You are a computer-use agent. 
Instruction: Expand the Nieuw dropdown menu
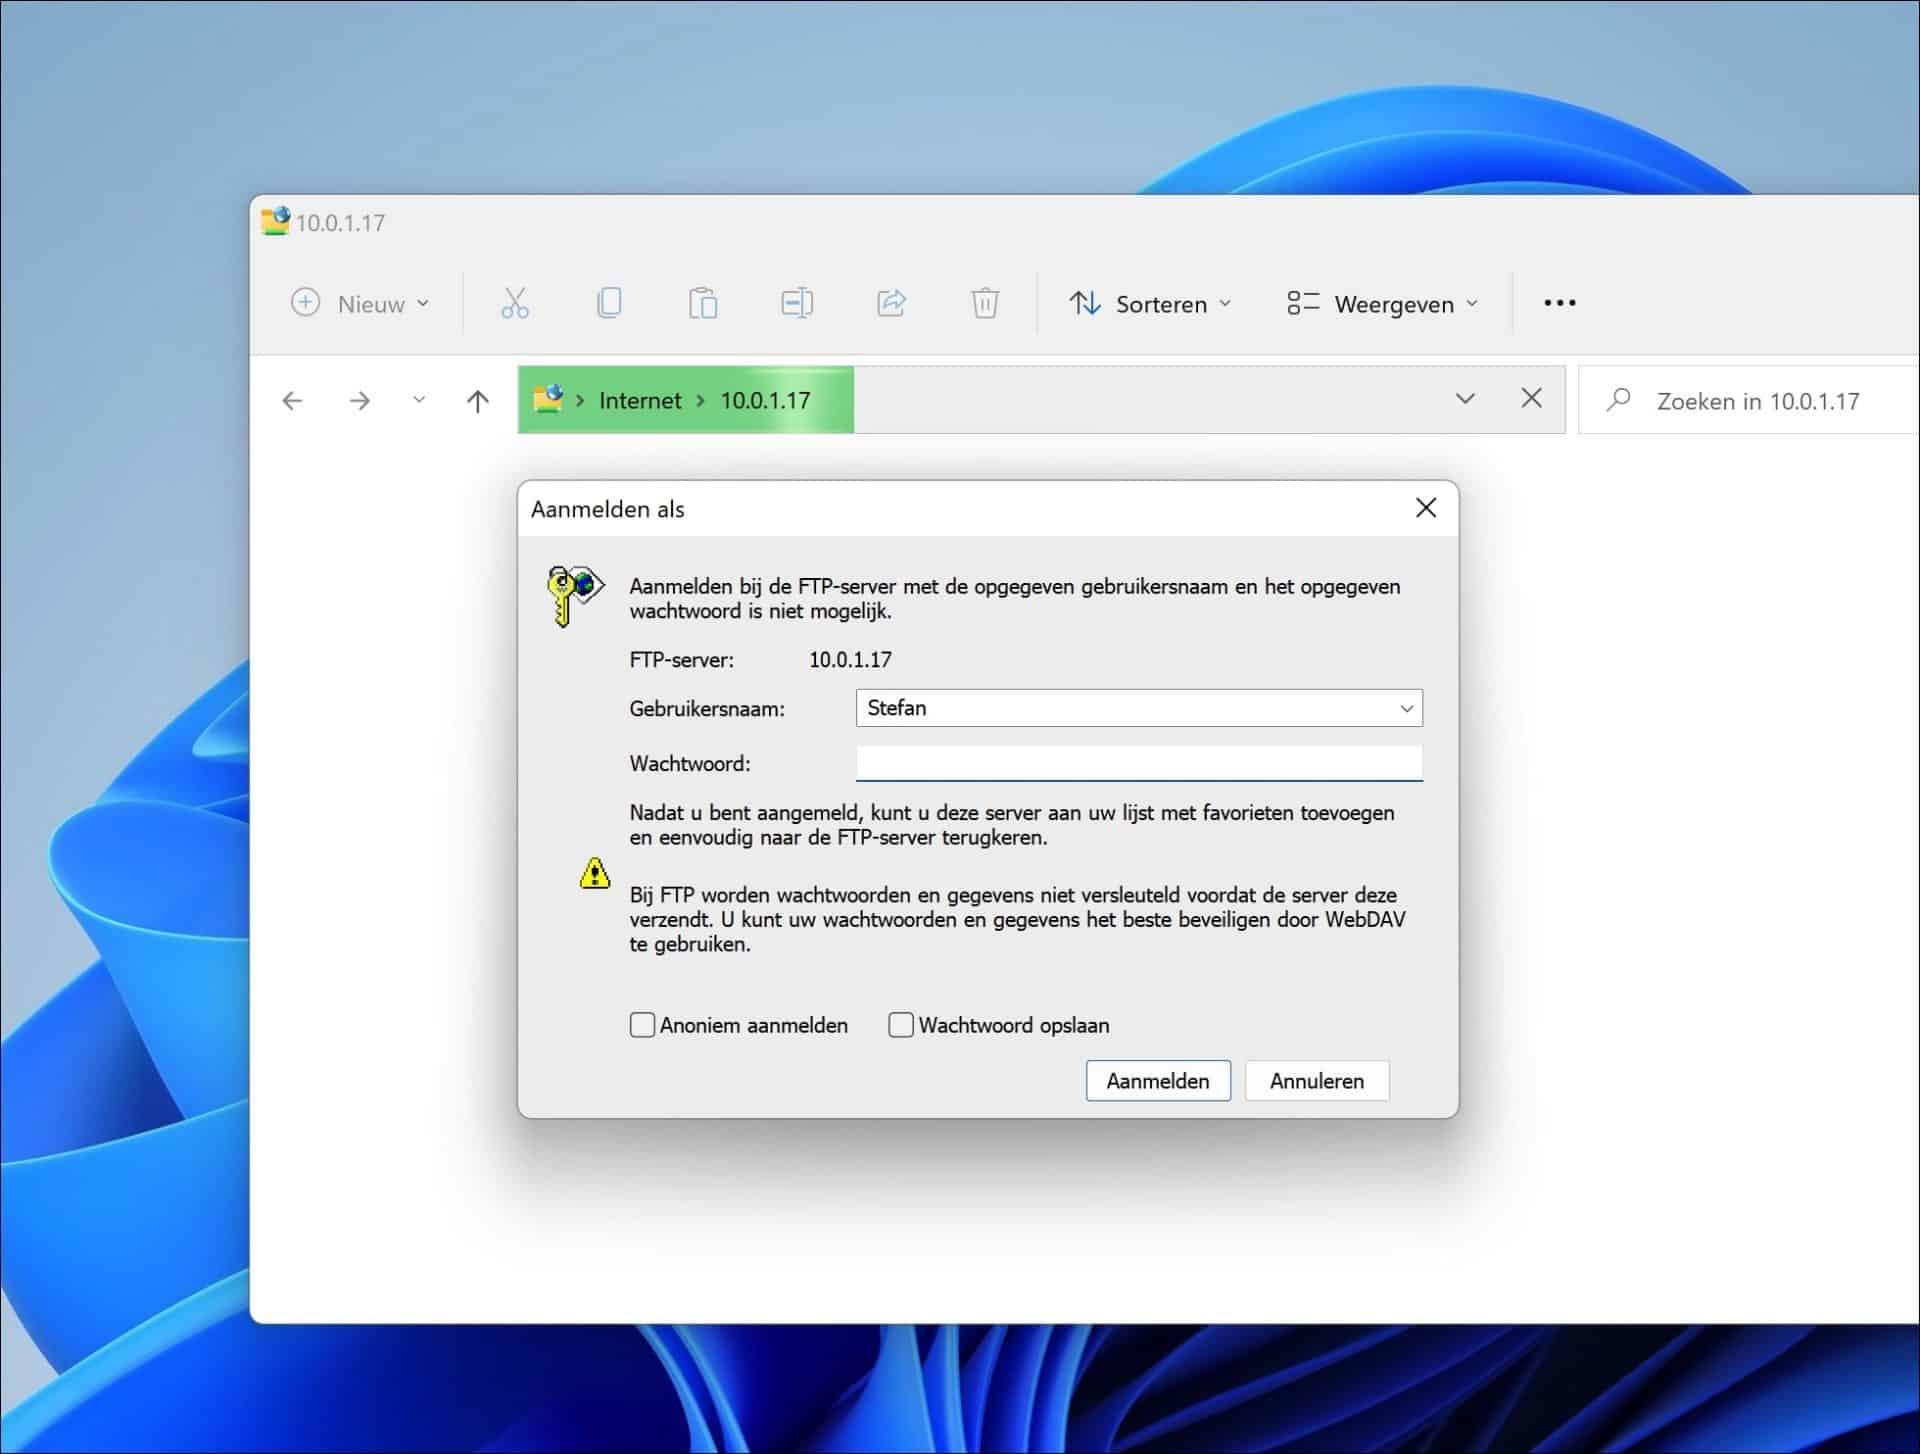pos(362,303)
